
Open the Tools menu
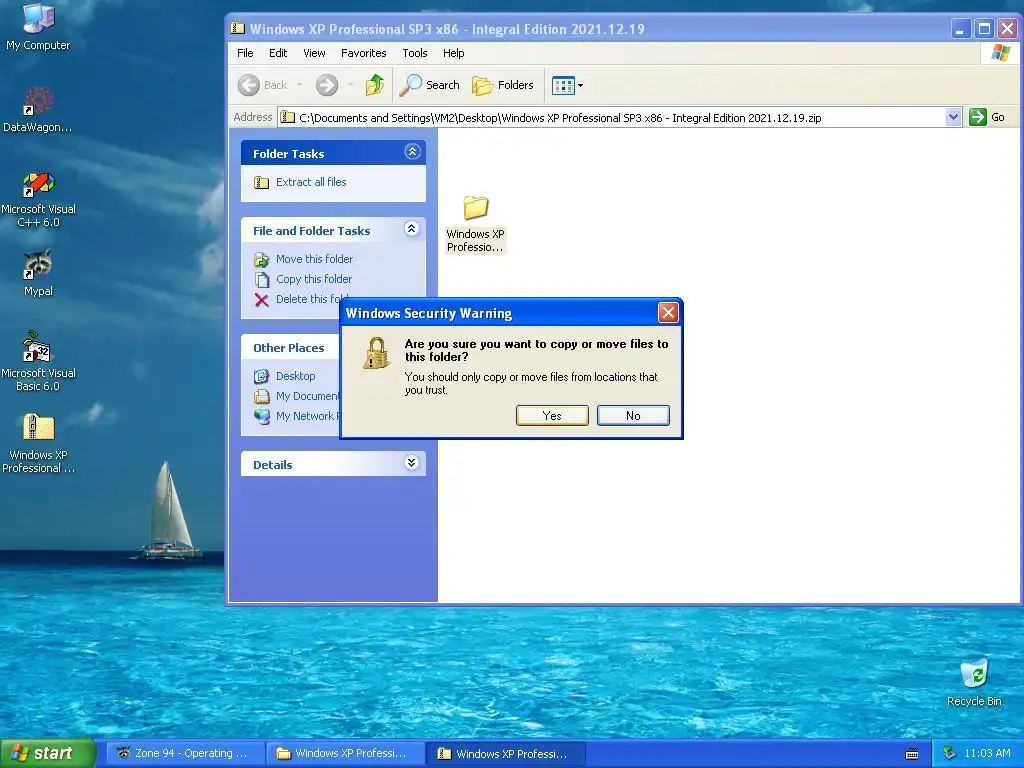(x=415, y=53)
